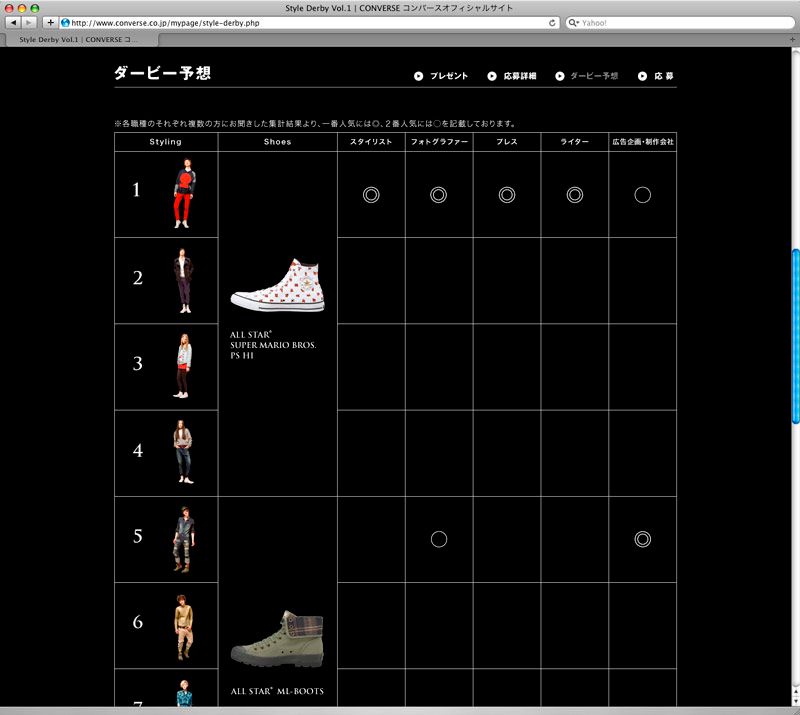This screenshot has height=715, width=800.
Task: Click the single circle in row 5 フォトグラファー
Action: point(438,539)
